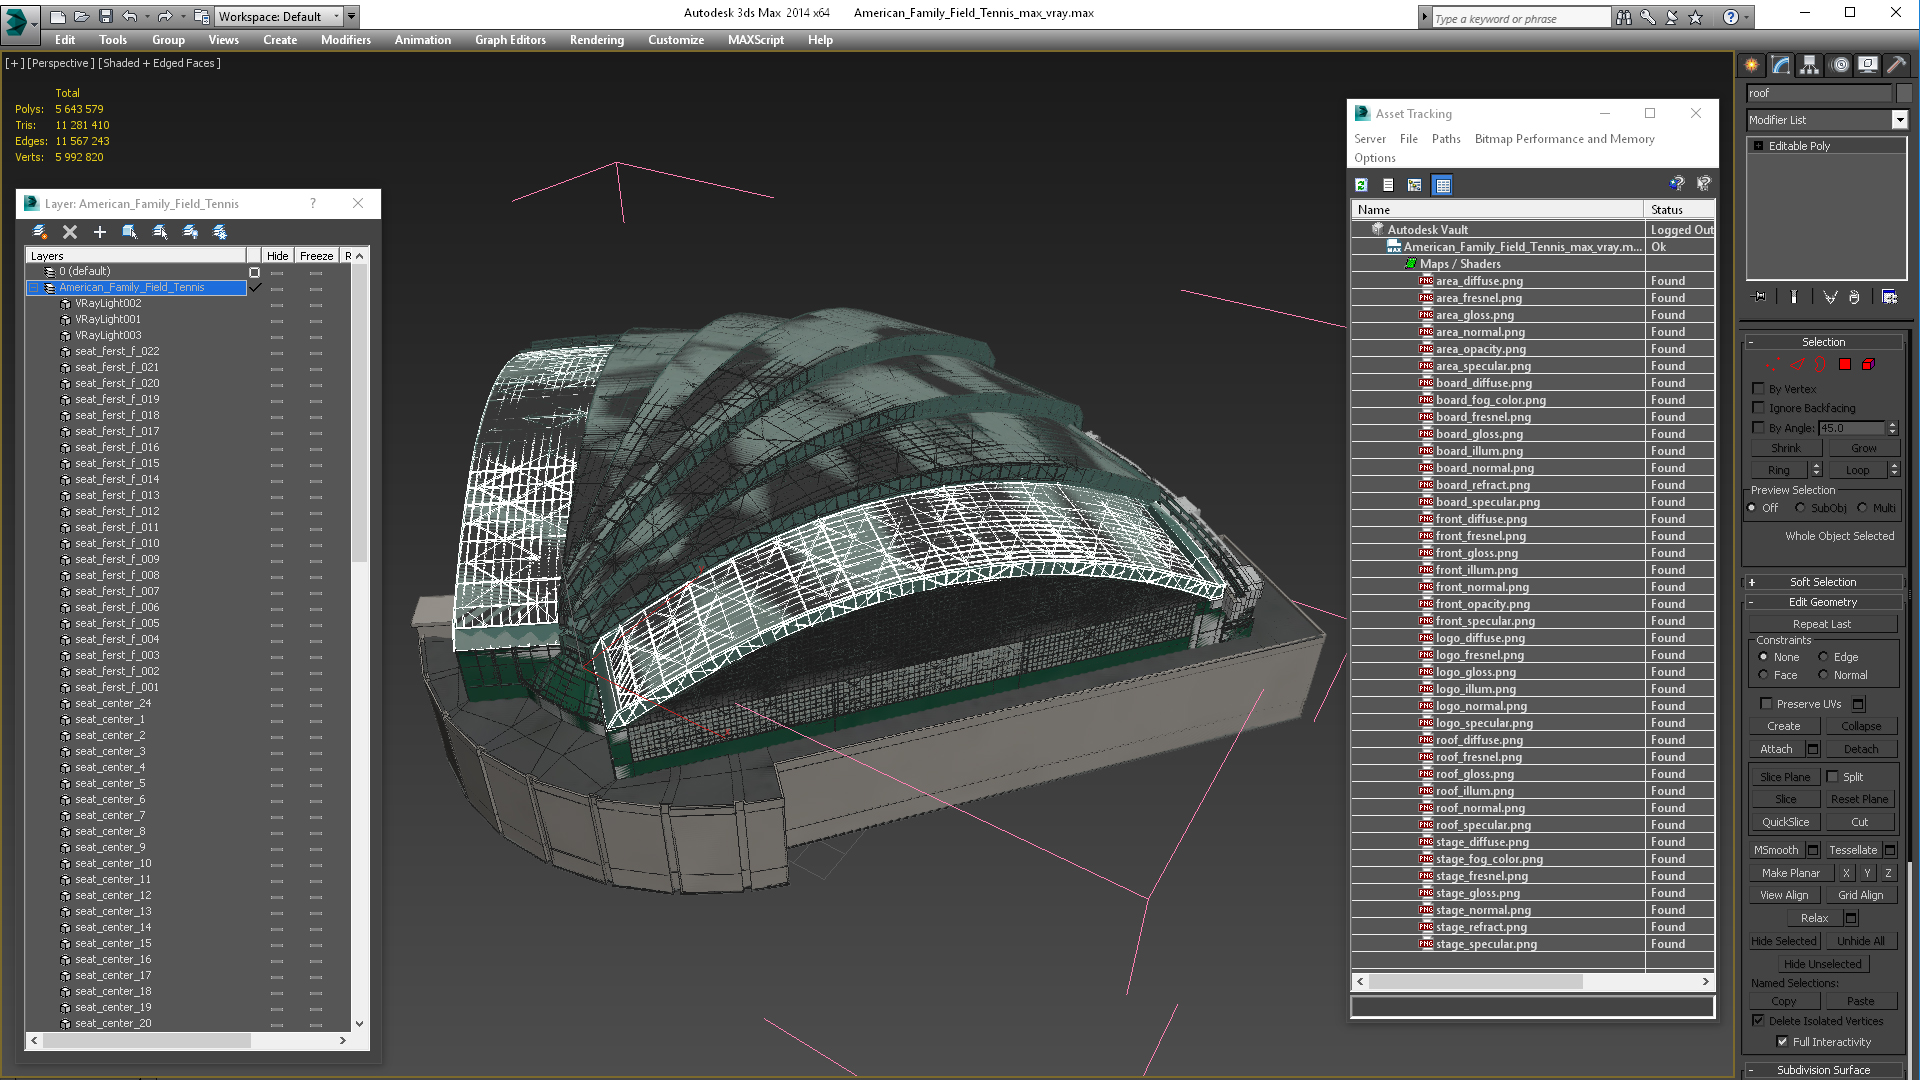Click the Hide Unselected button
Image resolution: width=1920 pixels, height=1080 pixels.
coord(1822,964)
